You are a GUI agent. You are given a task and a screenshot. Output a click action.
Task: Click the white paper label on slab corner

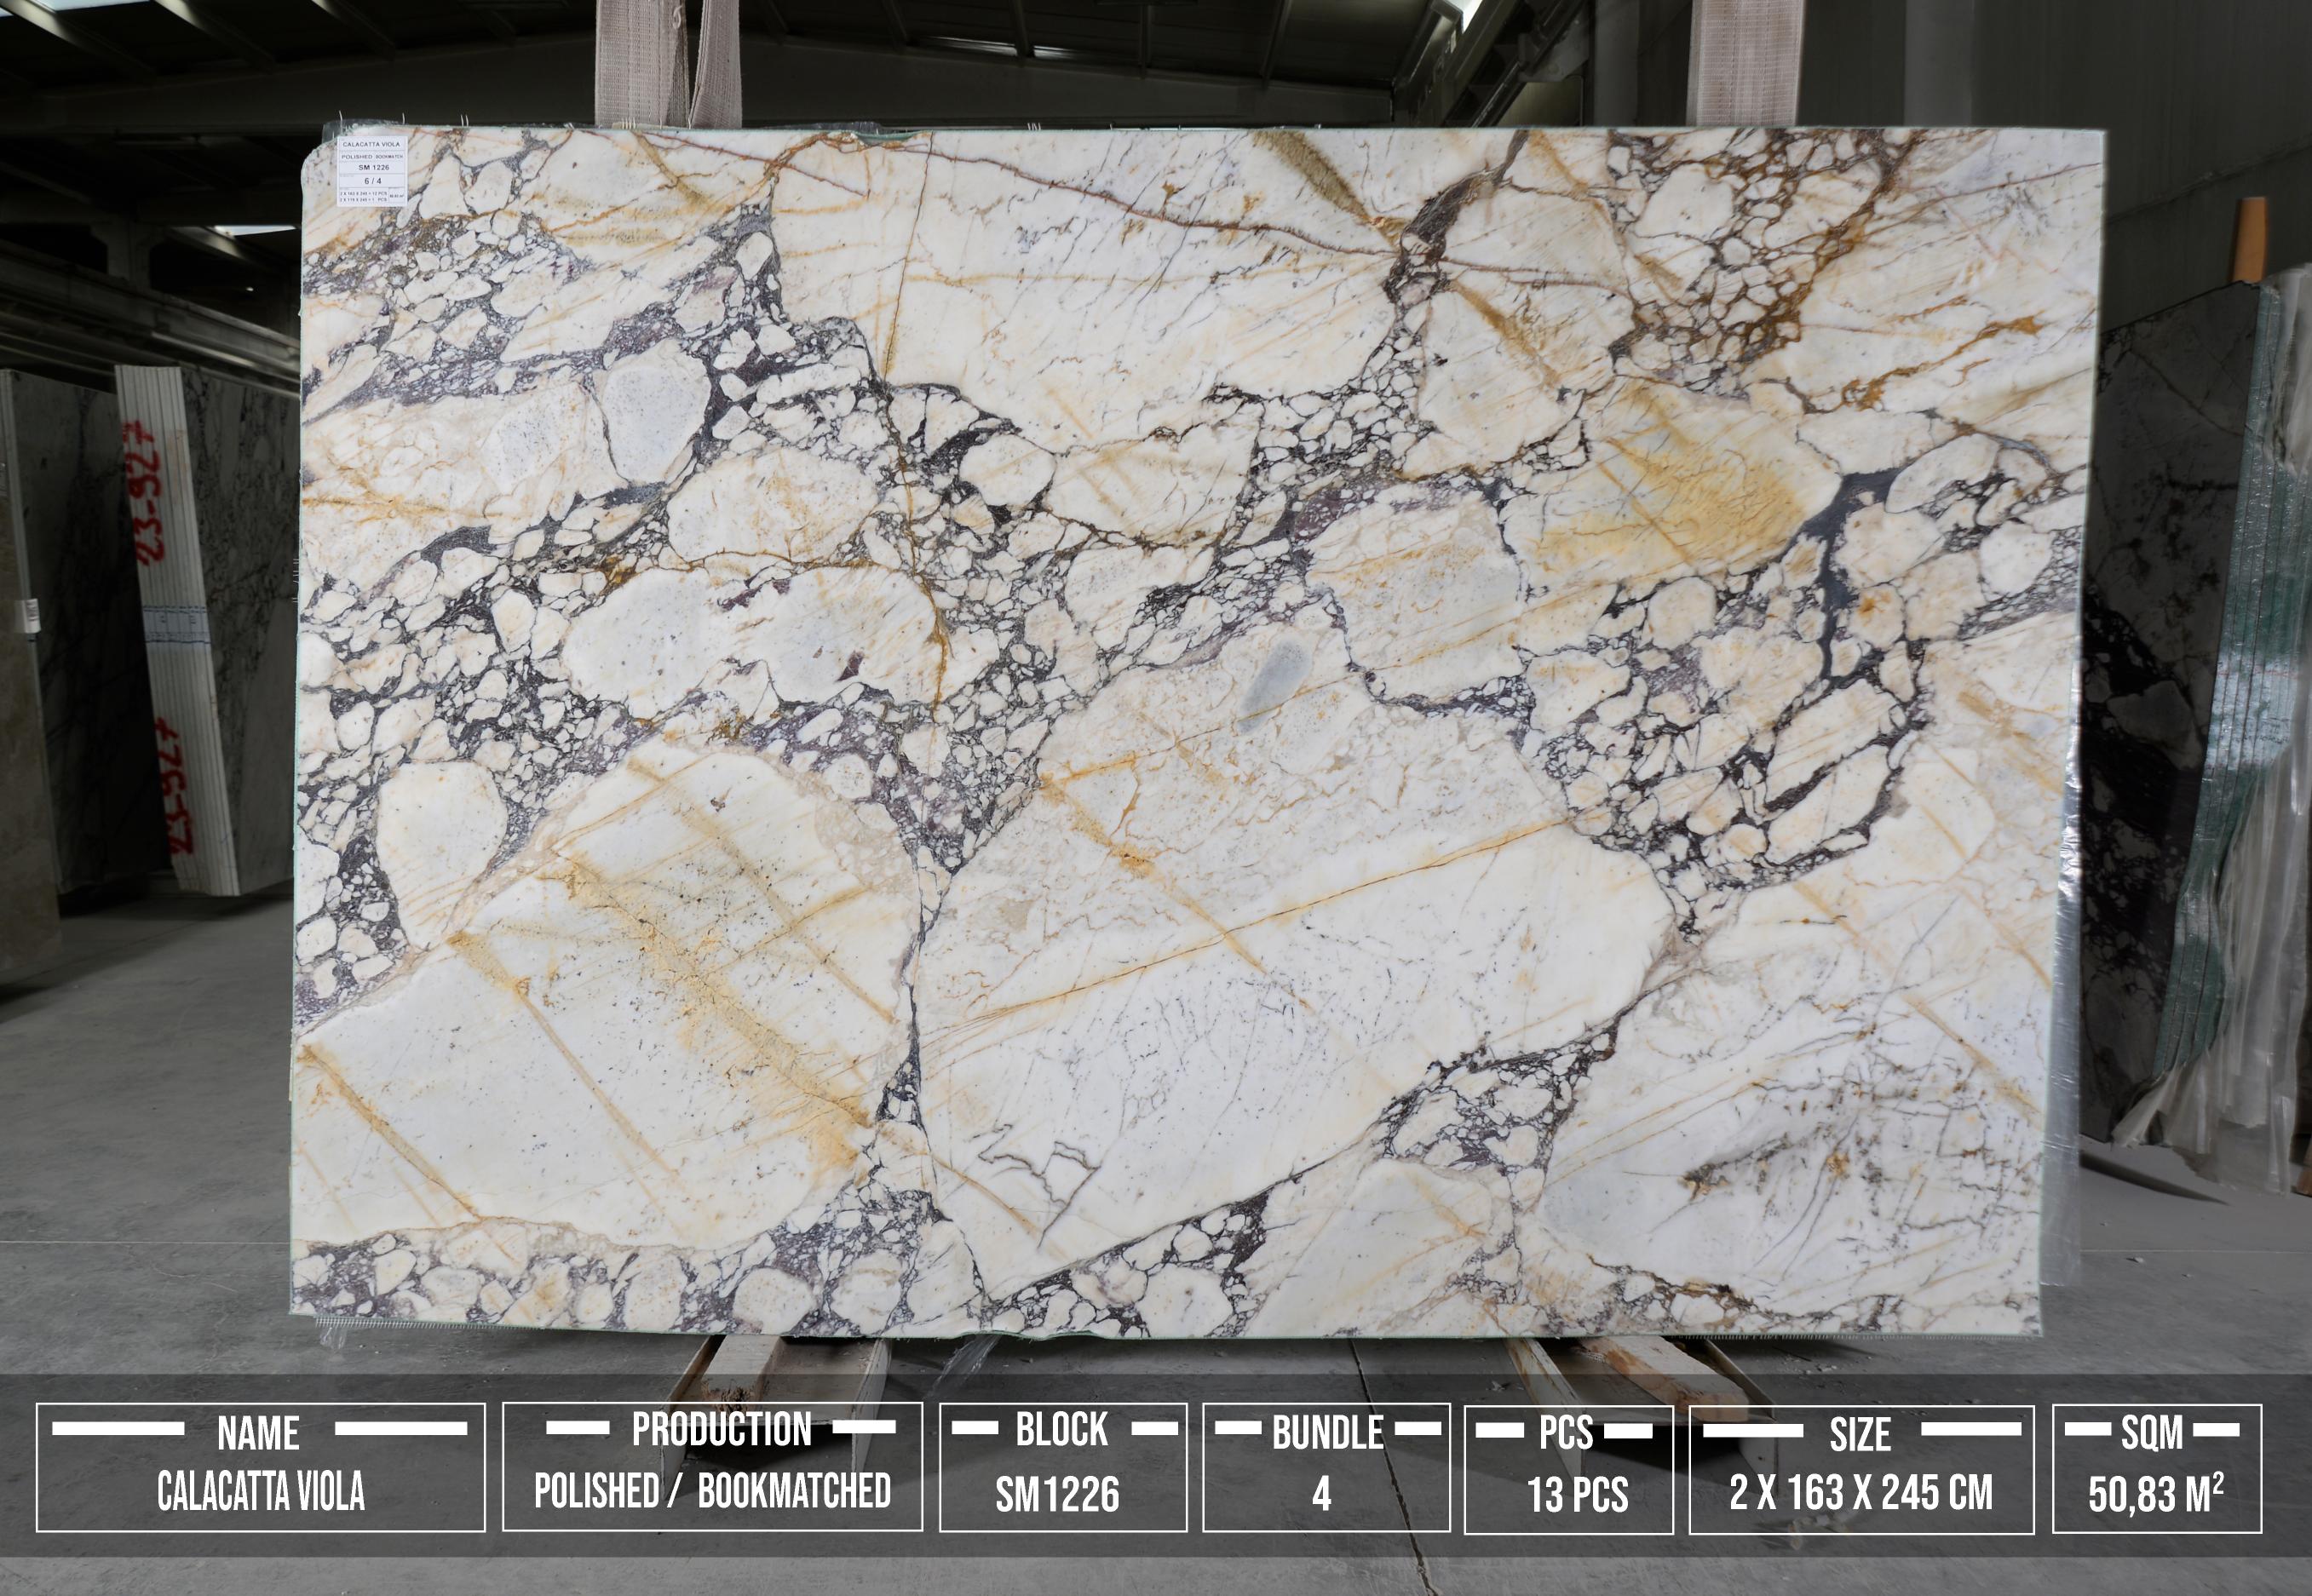point(372,170)
